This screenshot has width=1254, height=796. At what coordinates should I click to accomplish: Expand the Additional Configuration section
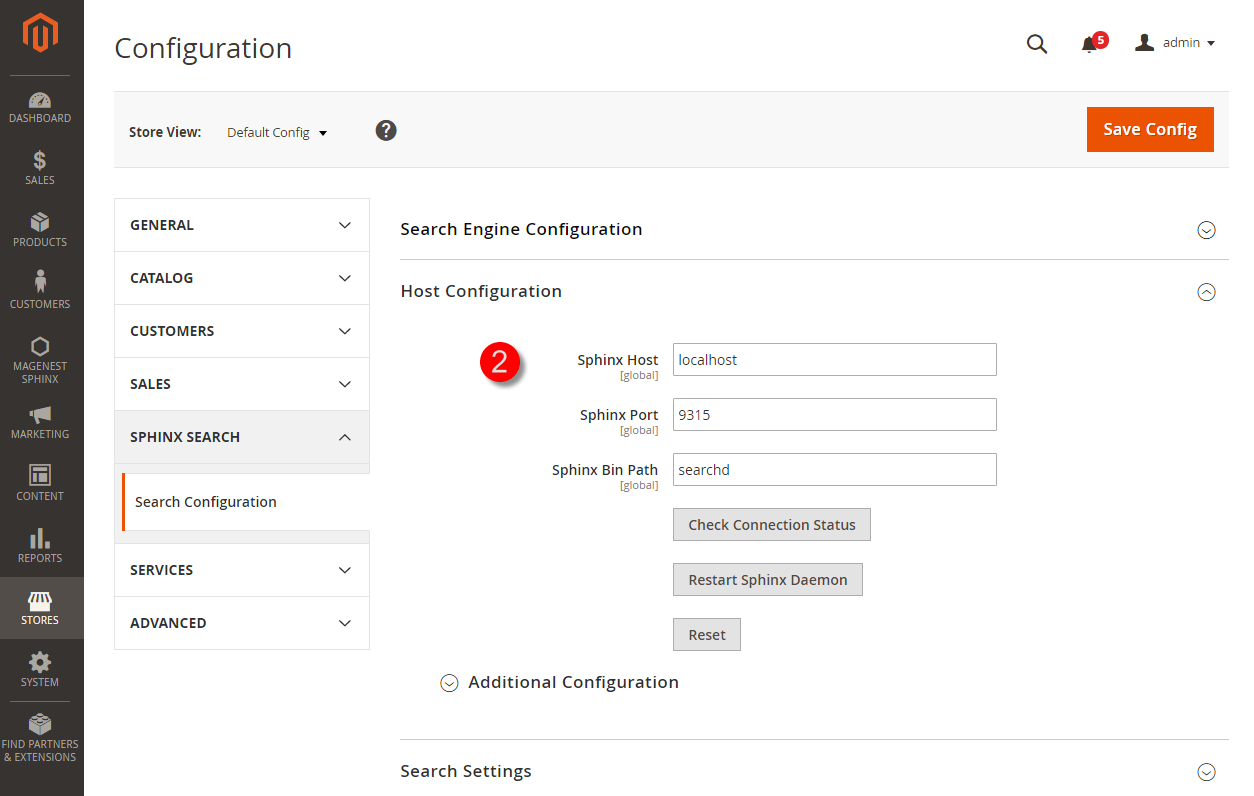[558, 682]
